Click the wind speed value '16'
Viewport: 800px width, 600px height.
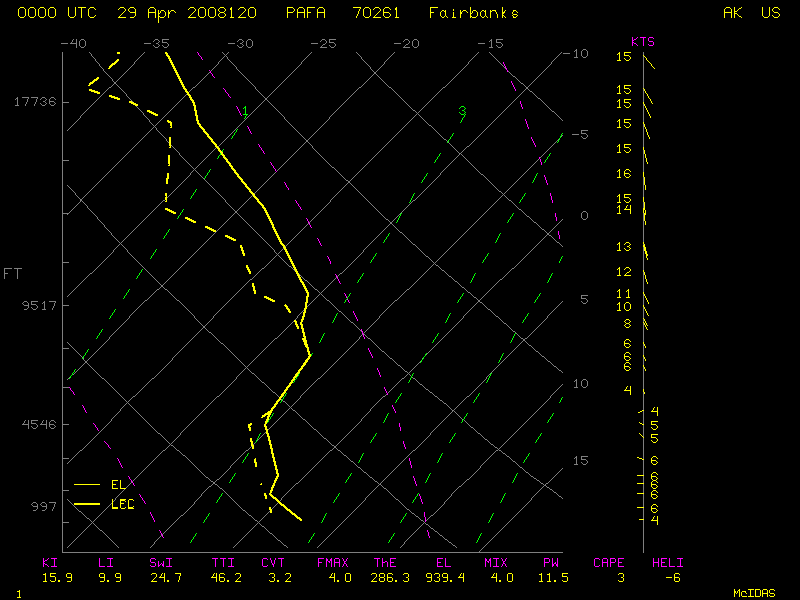(623, 174)
